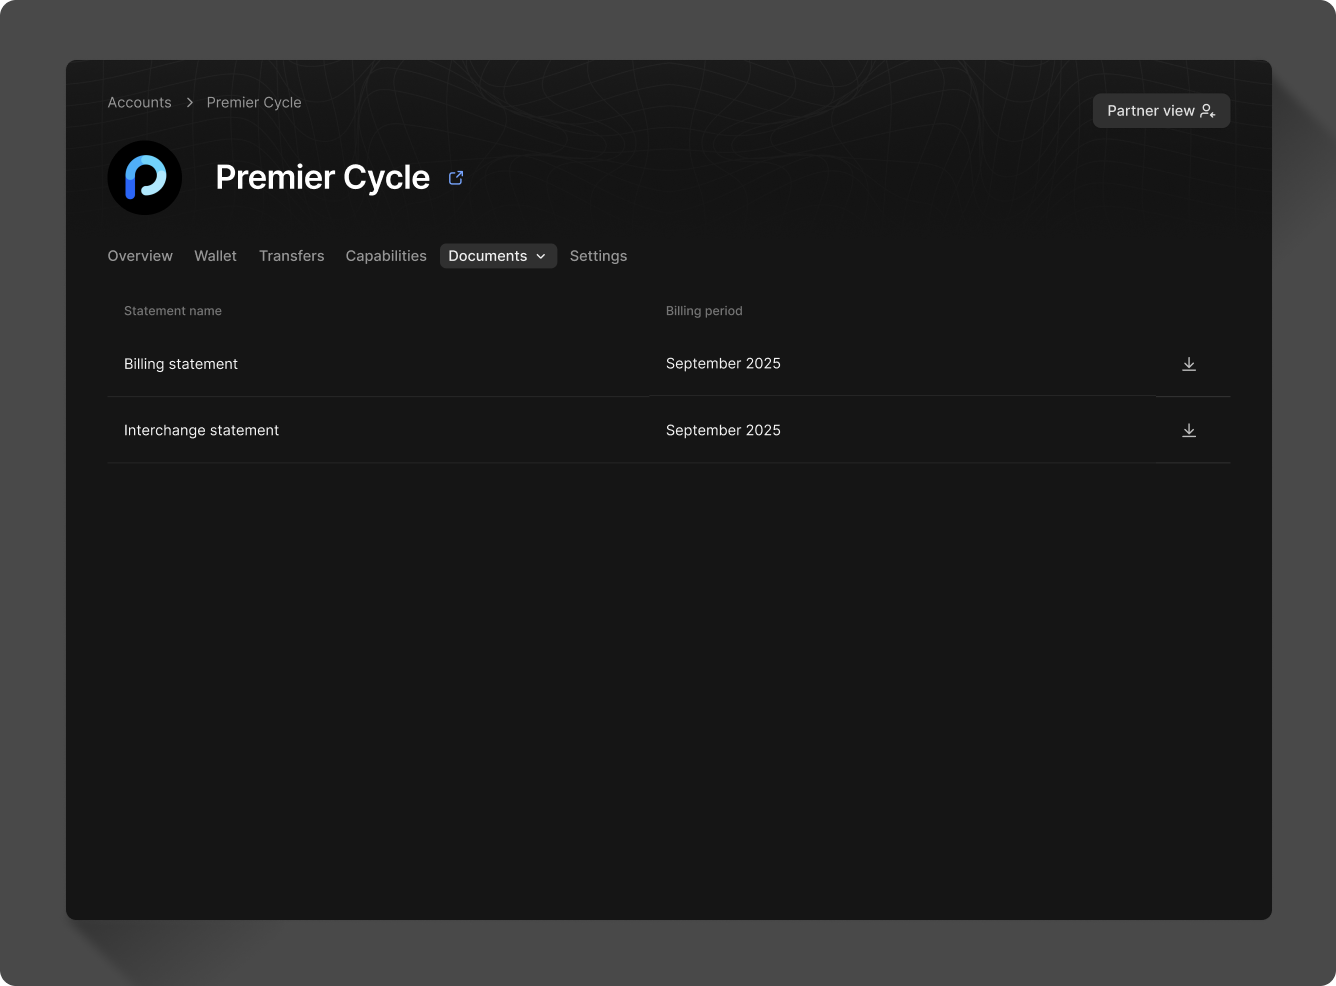Select the Billing statement table row

point(400,363)
